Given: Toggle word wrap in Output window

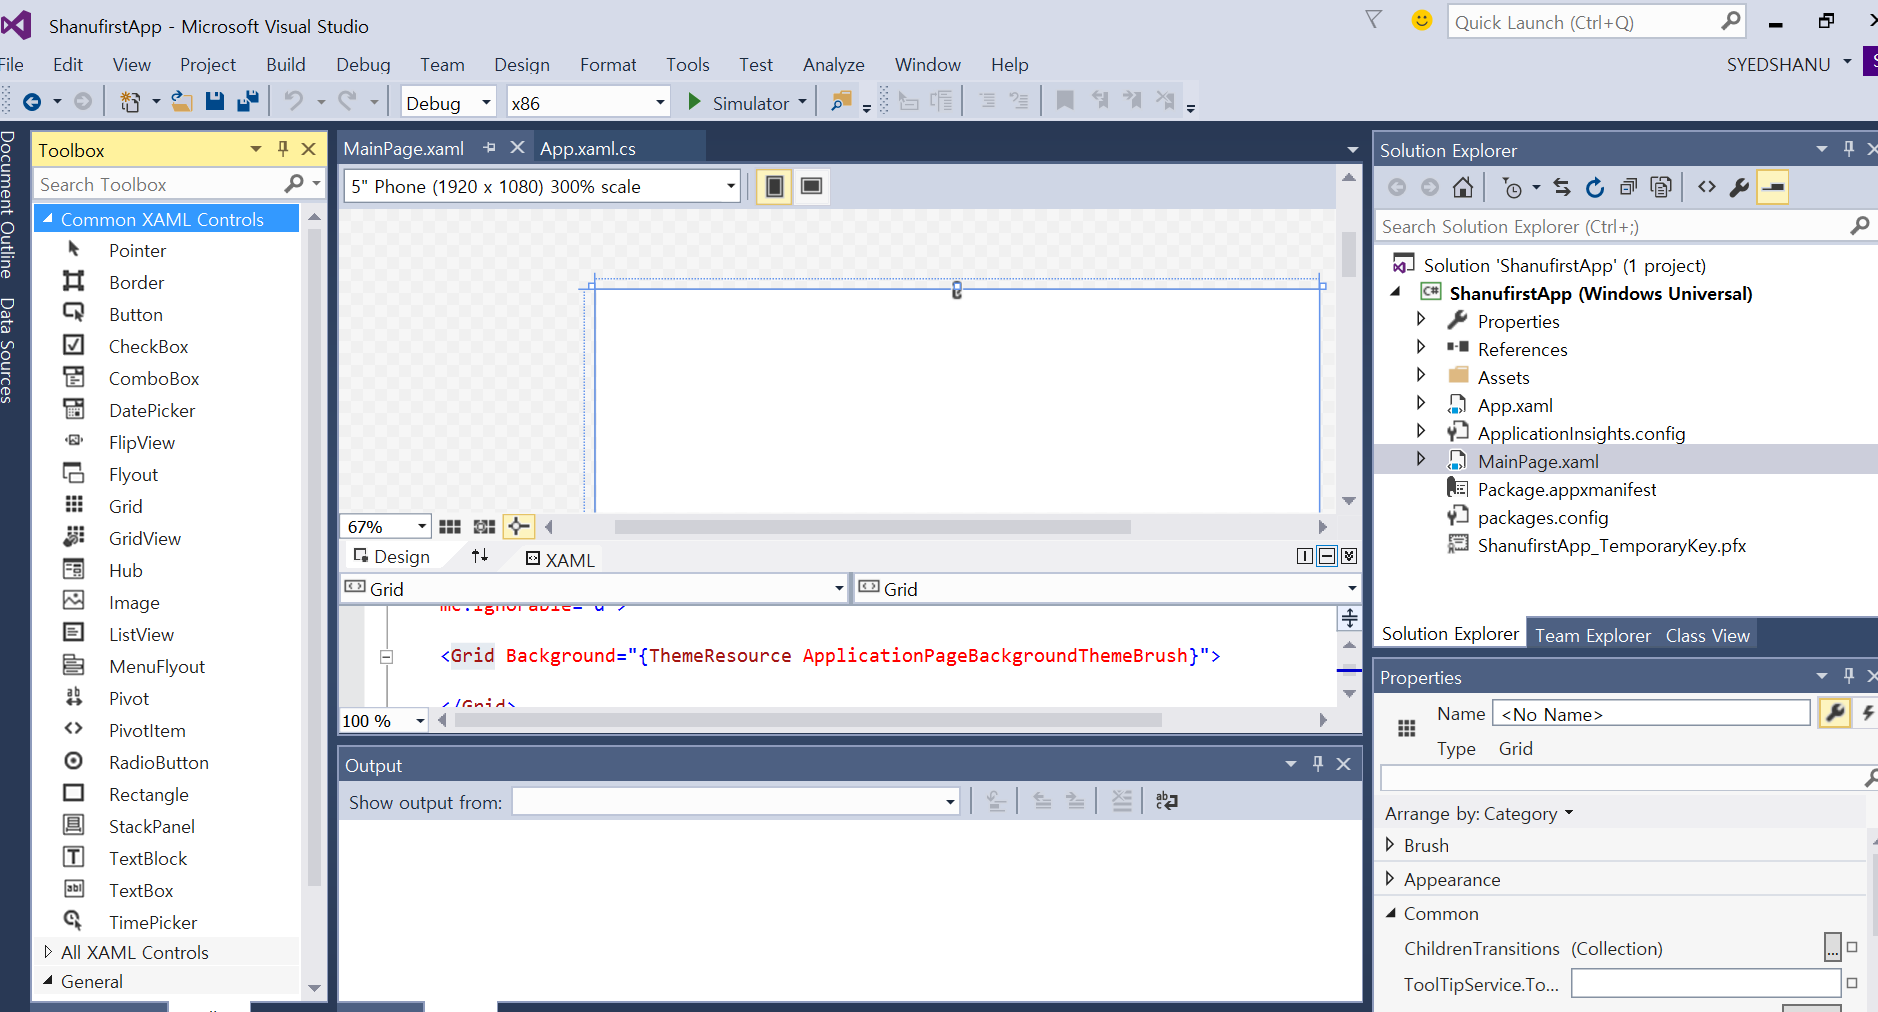Looking at the screenshot, I should click(1167, 801).
